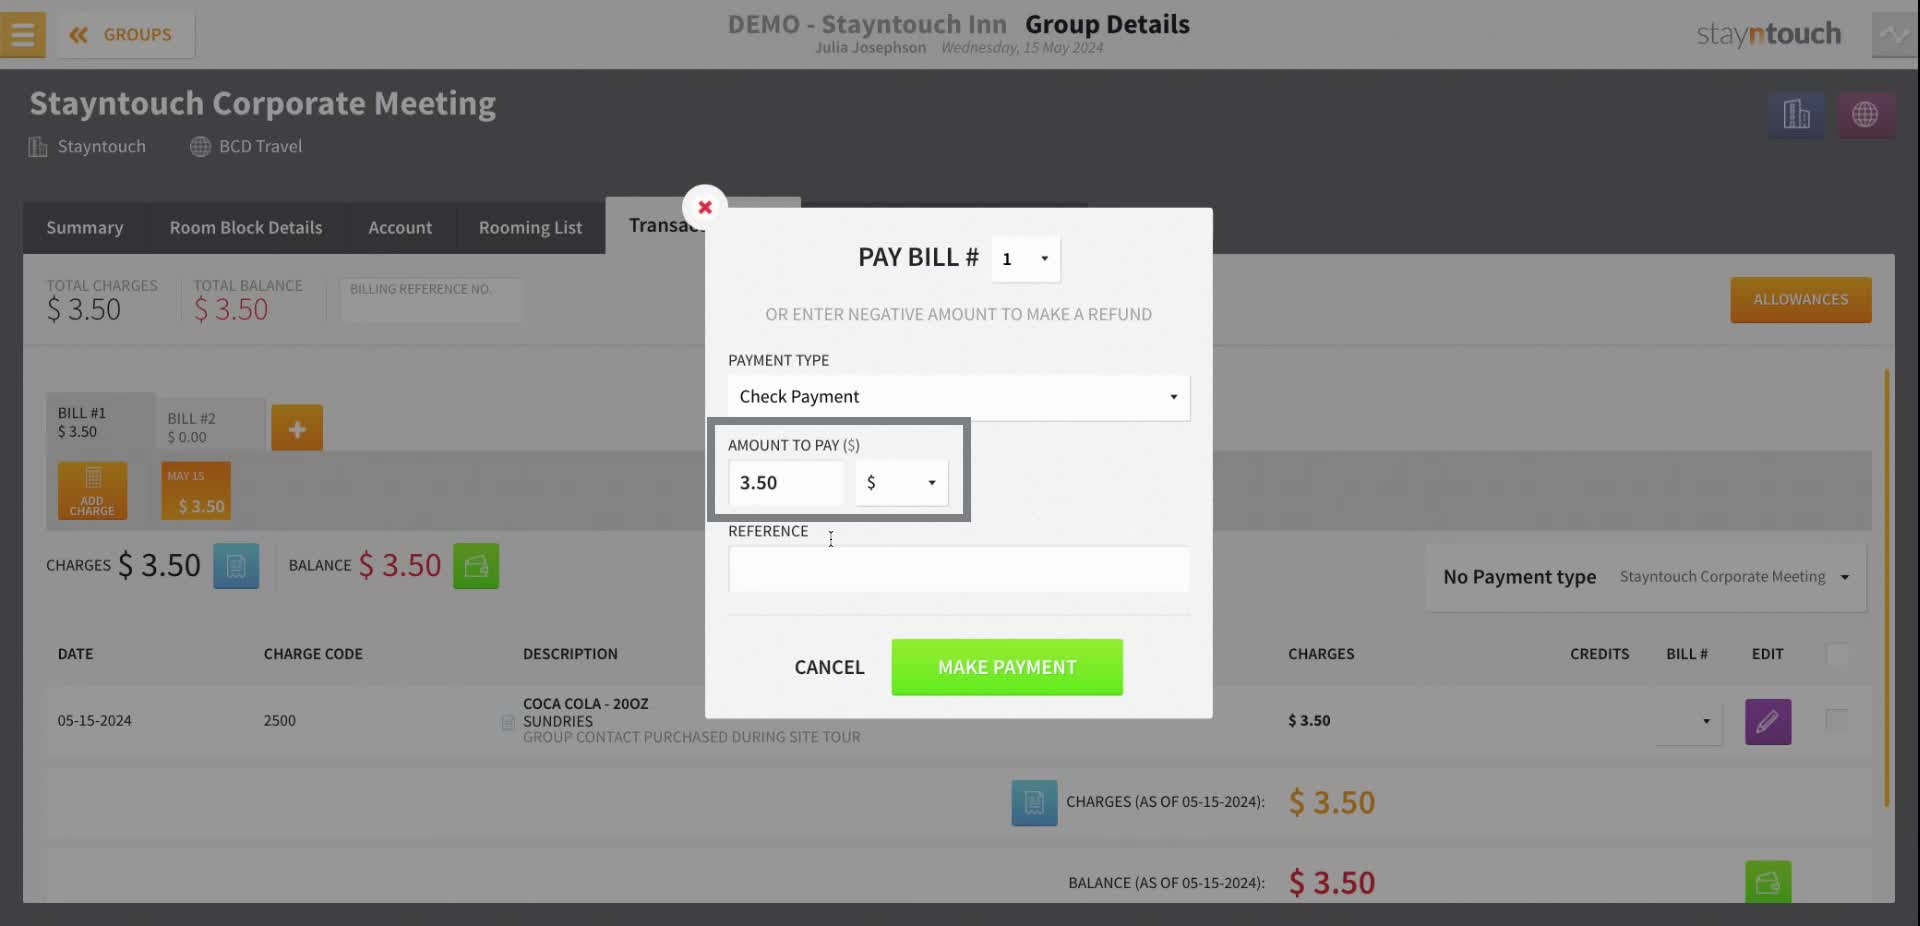Open the blue invoice icon near charges total

pyautogui.click(x=1034, y=803)
